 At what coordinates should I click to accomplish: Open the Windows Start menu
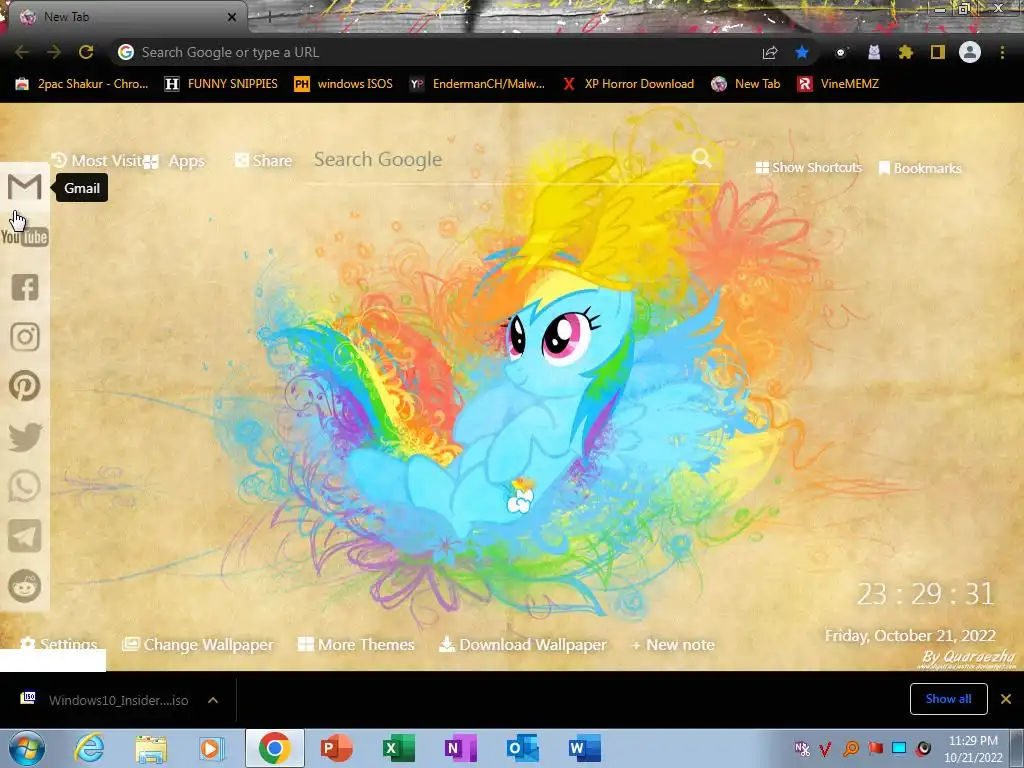click(x=26, y=748)
